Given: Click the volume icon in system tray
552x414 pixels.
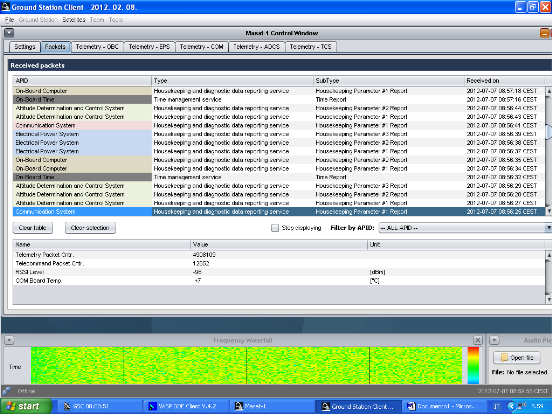Looking at the screenshot, I should [x=522, y=406].
